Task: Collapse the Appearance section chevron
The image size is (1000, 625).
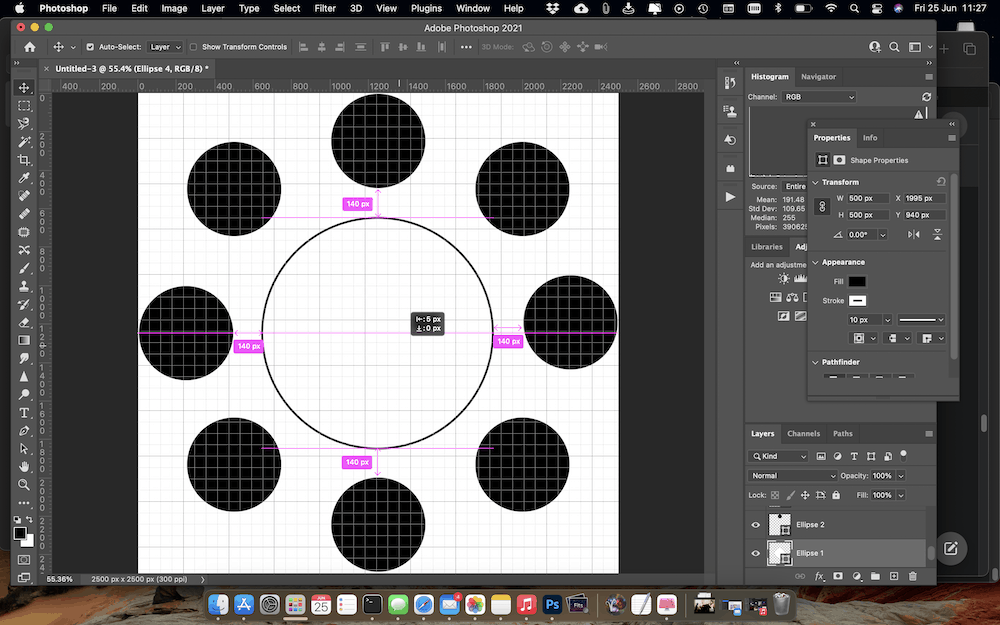Action: pyautogui.click(x=815, y=262)
